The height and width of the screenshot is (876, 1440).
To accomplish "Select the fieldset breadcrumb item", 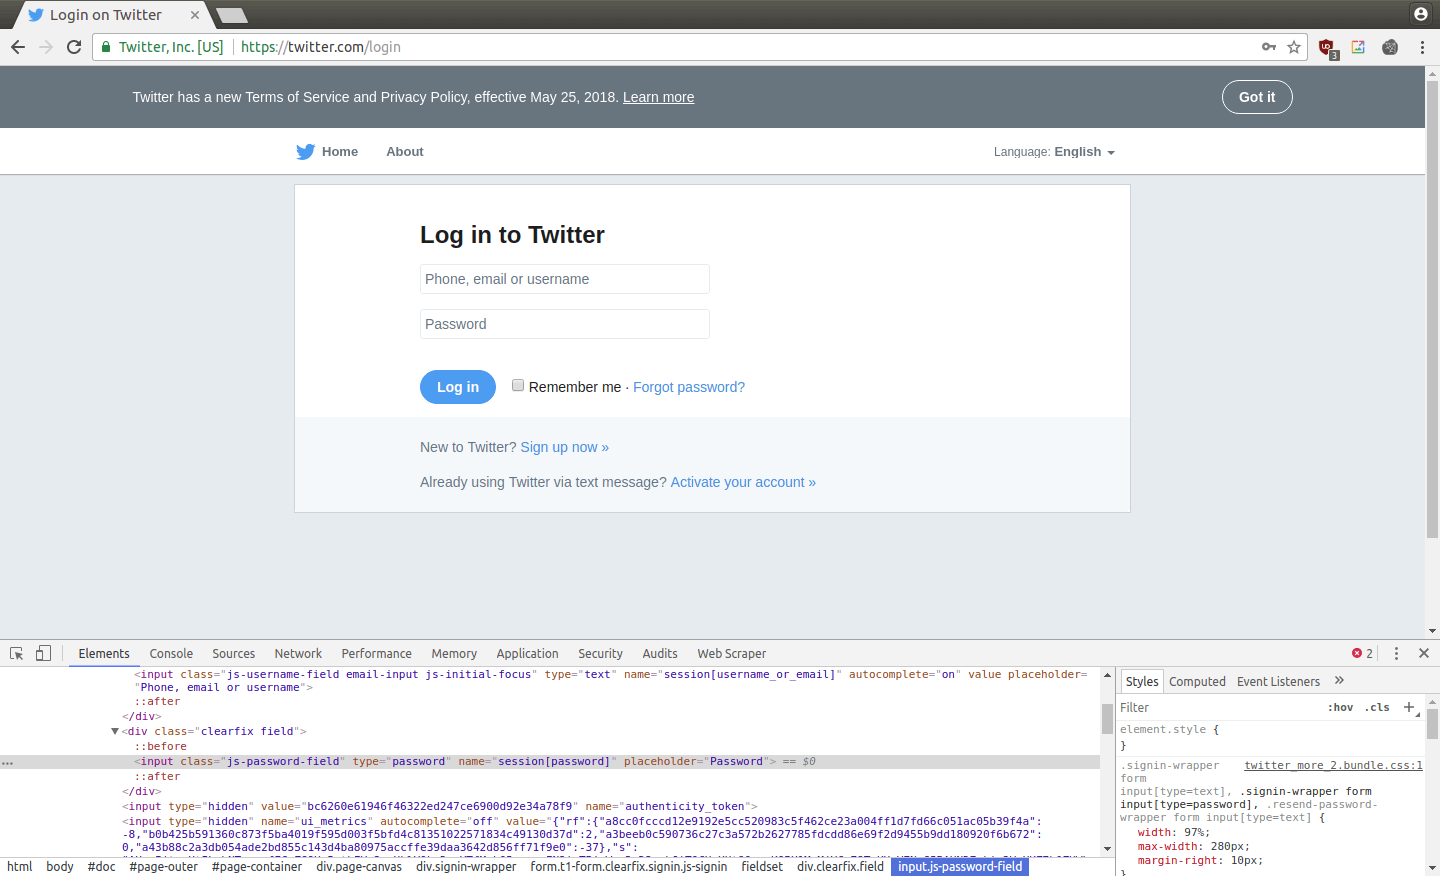I will pyautogui.click(x=762, y=866).
